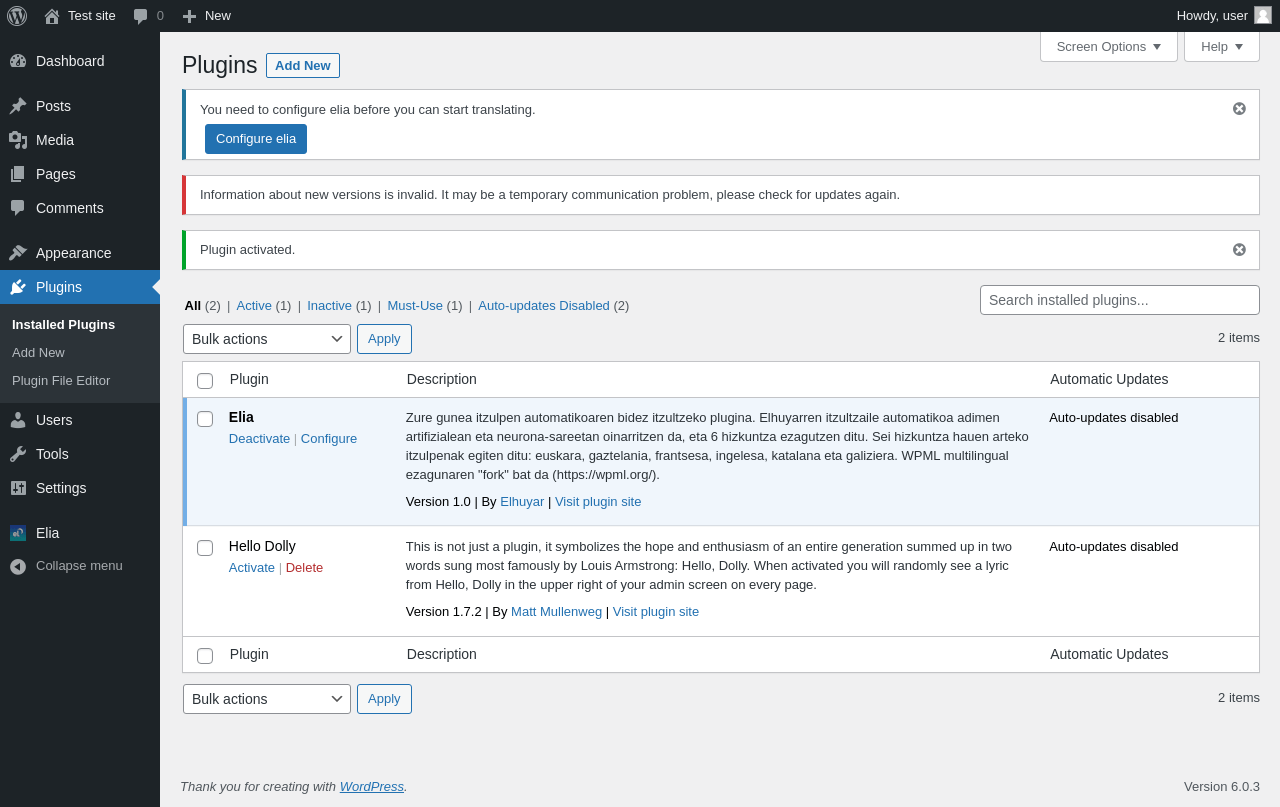Open the top Bulk actions dropdown
The height and width of the screenshot is (807, 1280).
[266, 339]
